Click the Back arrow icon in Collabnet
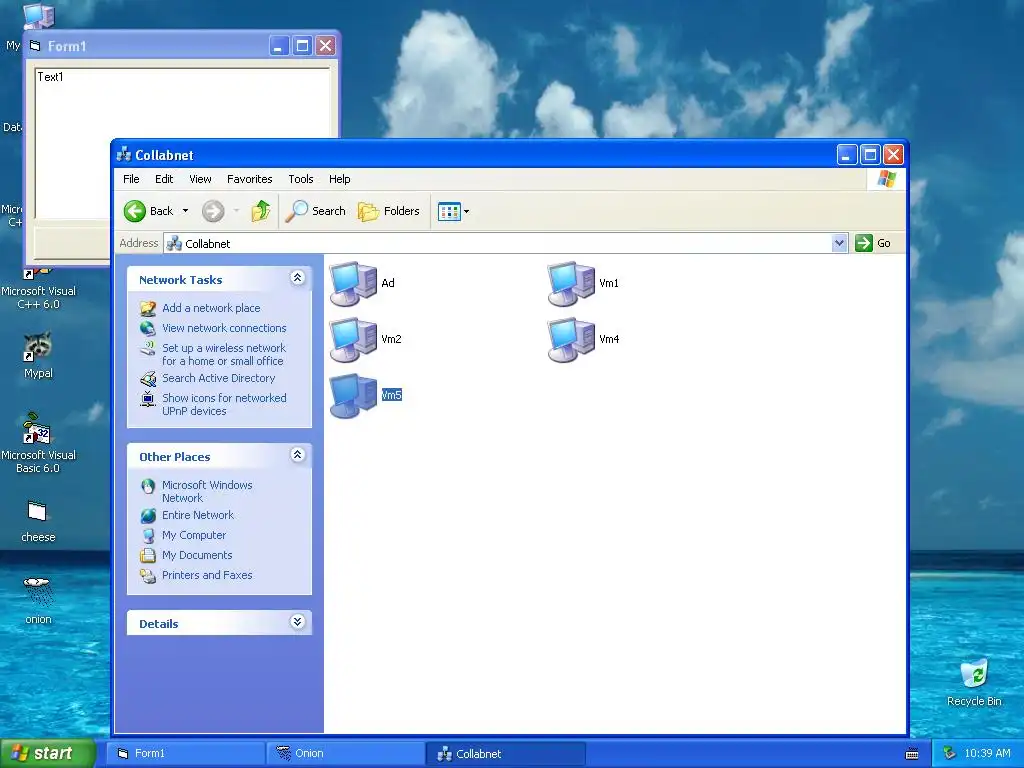Screen dimensions: 1024x768 (x=135, y=211)
